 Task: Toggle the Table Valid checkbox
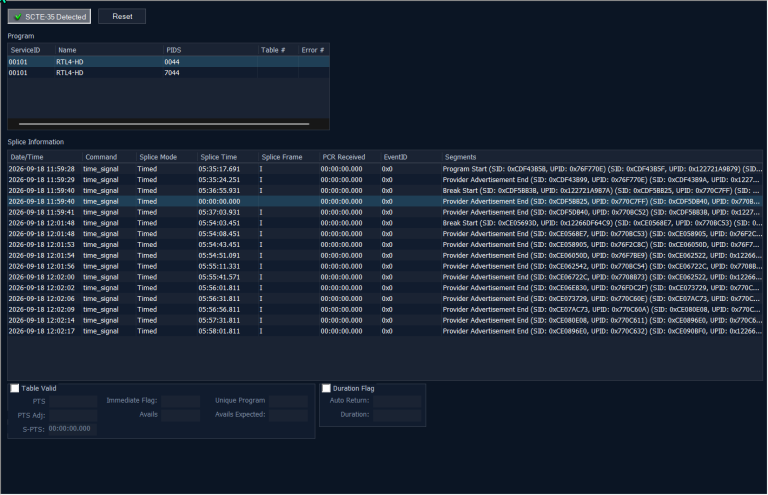[x=15, y=388]
